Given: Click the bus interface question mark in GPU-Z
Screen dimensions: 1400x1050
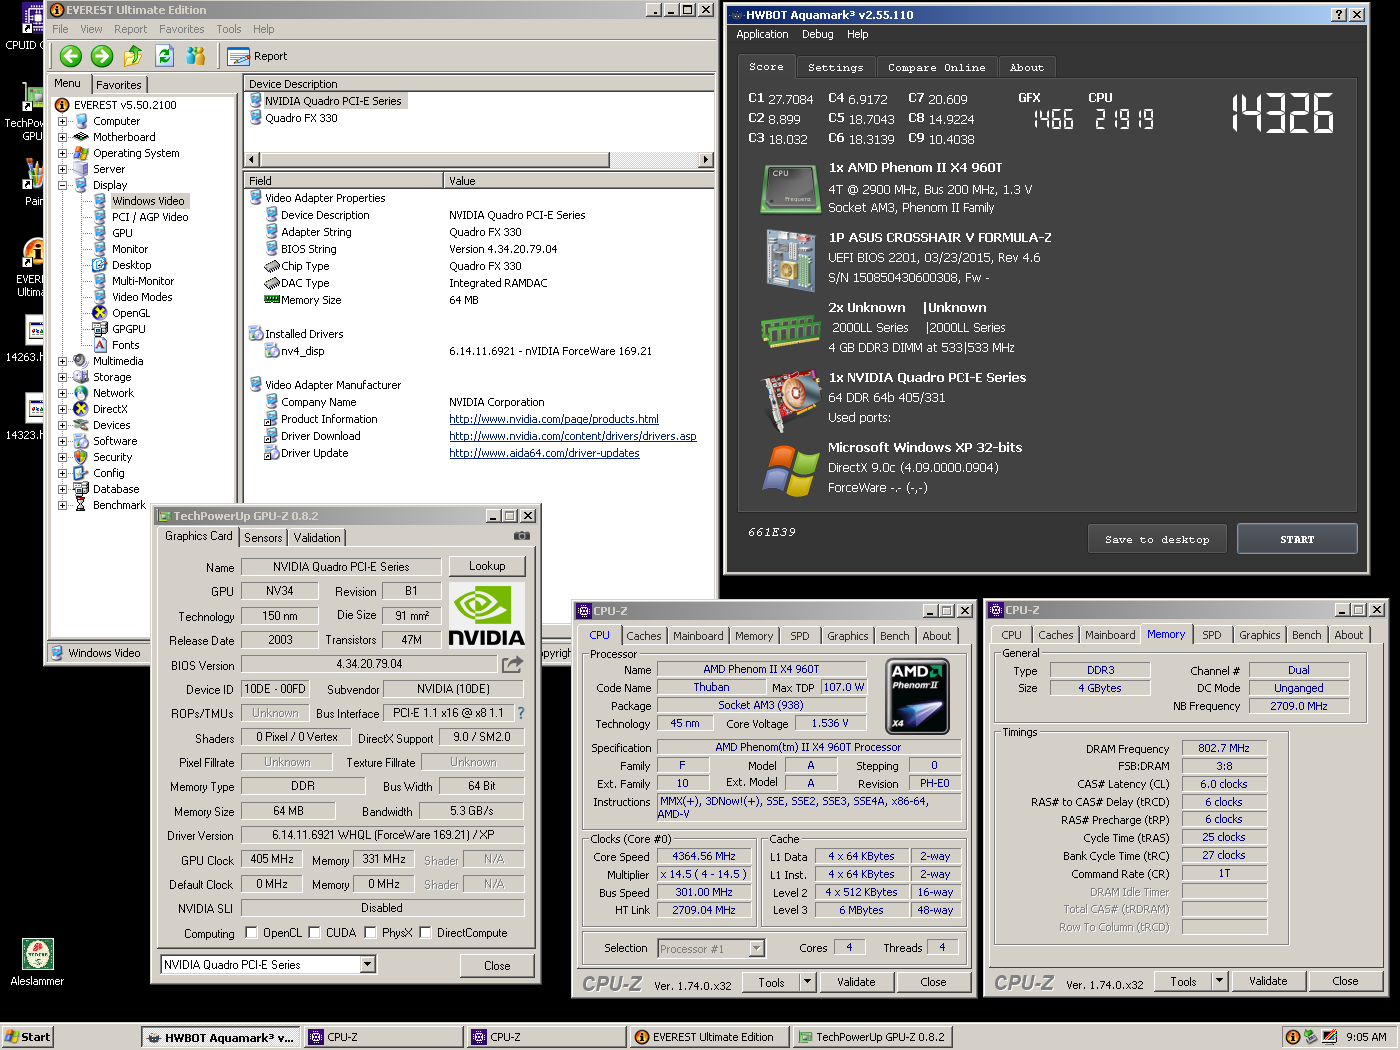Looking at the screenshot, I should (521, 713).
